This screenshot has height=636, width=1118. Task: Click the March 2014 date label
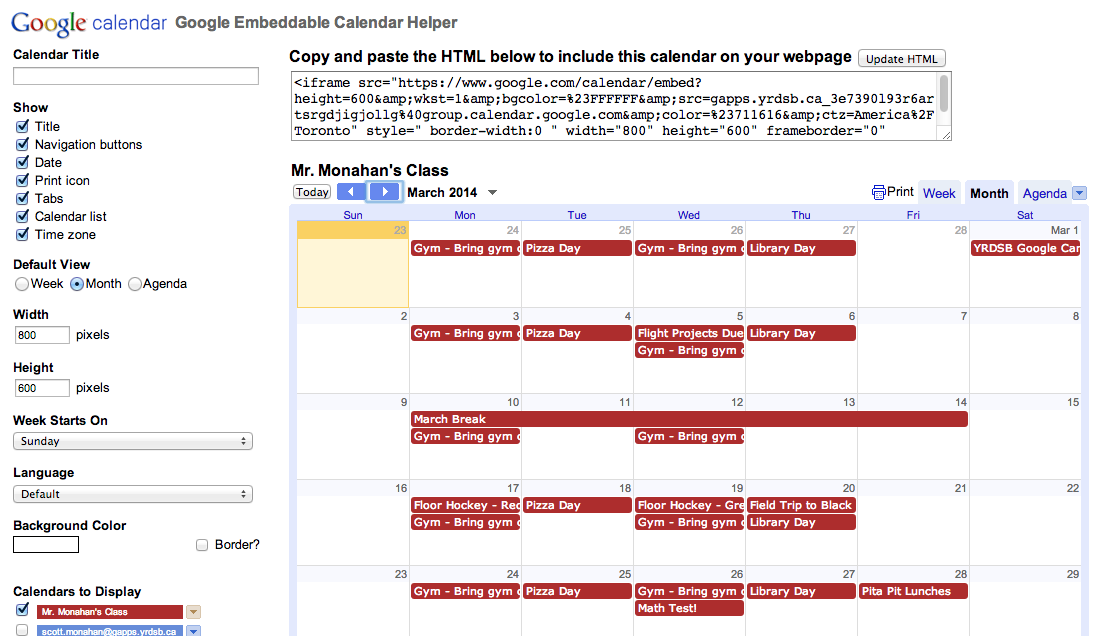[442, 193]
